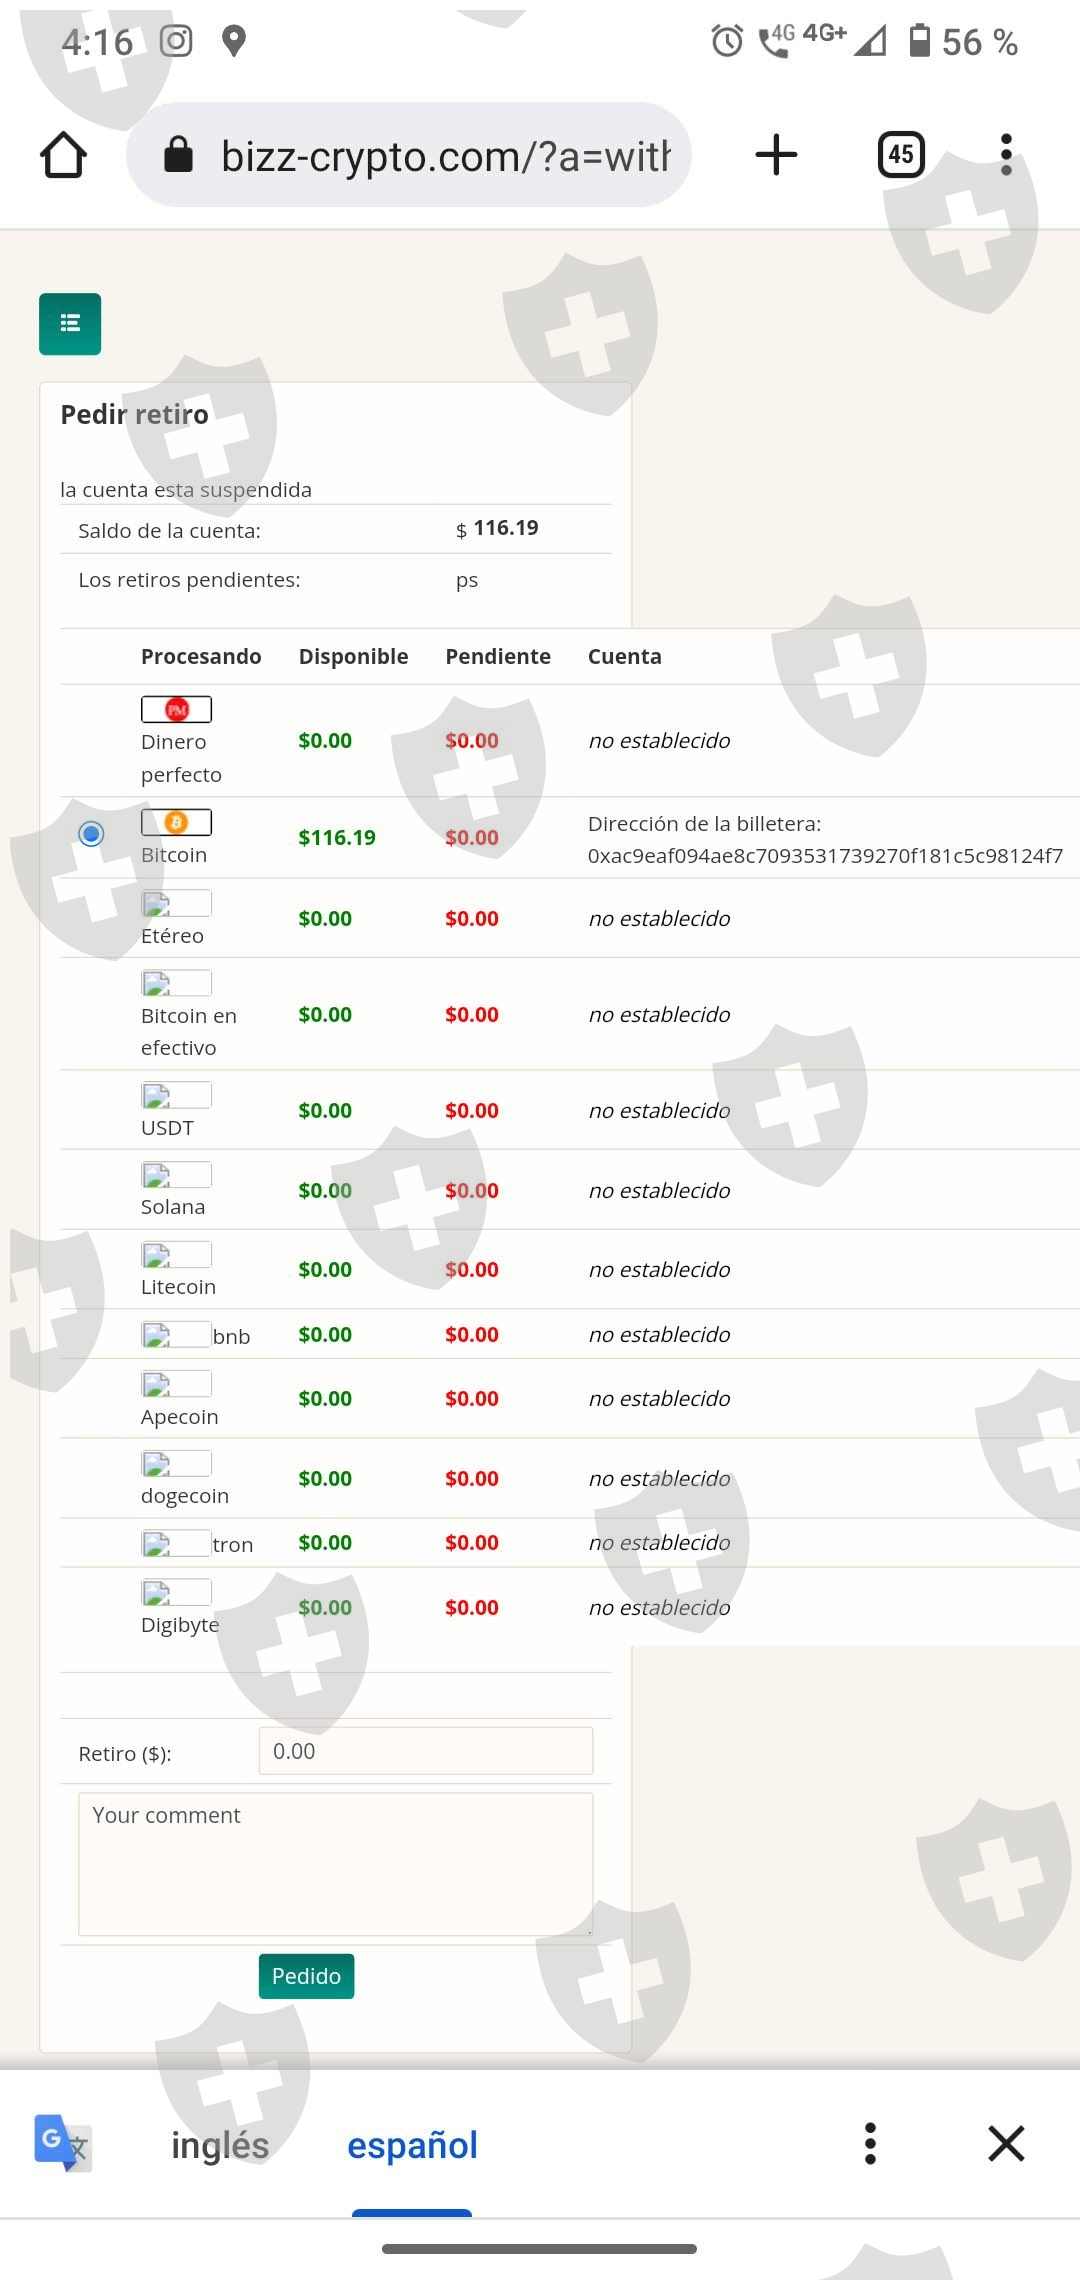Click the 'Saldo de la cuenta:' label
The width and height of the screenshot is (1080, 2280).
coord(169,531)
